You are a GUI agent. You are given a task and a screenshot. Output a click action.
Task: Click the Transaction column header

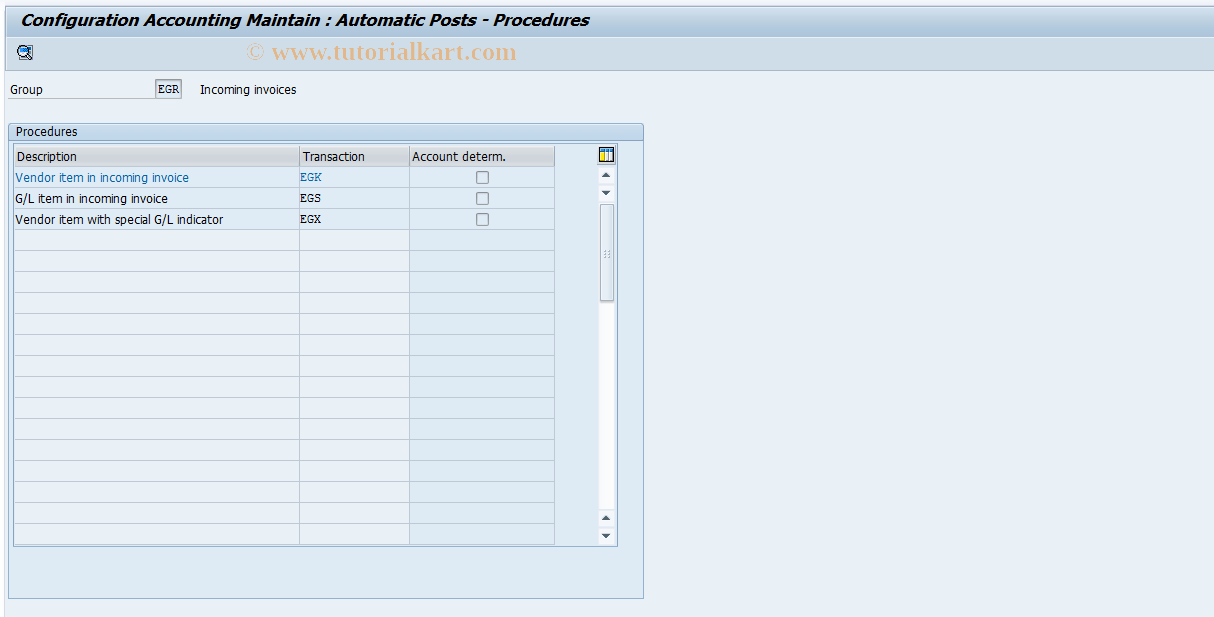point(354,156)
